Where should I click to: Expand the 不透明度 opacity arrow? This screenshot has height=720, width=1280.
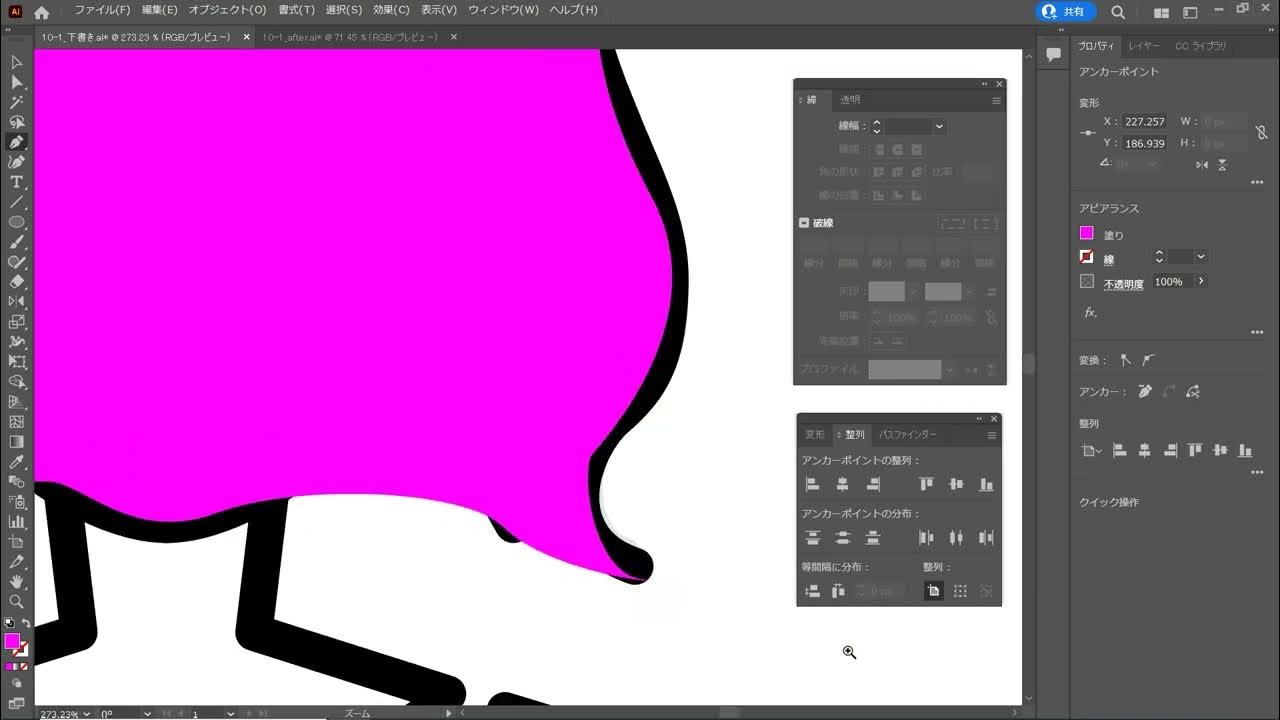1201,282
